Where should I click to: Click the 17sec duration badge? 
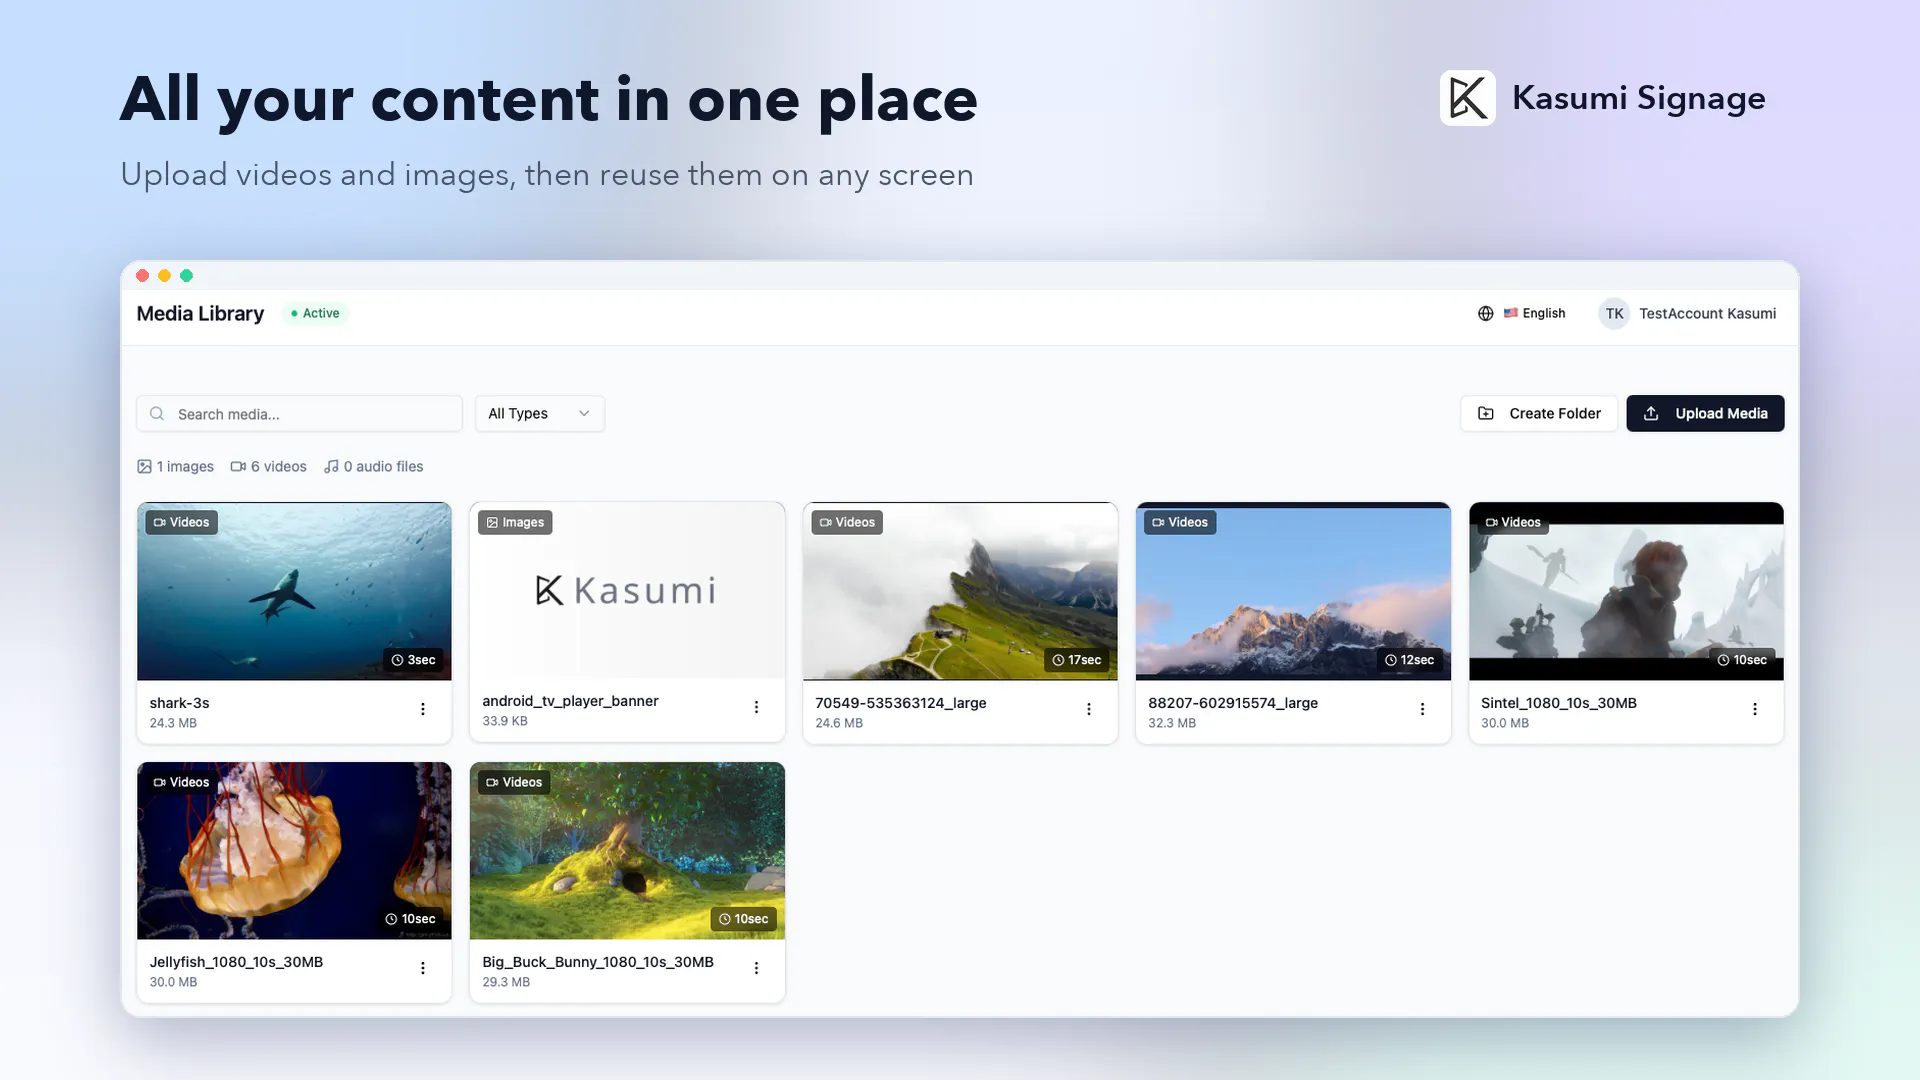(x=1076, y=660)
